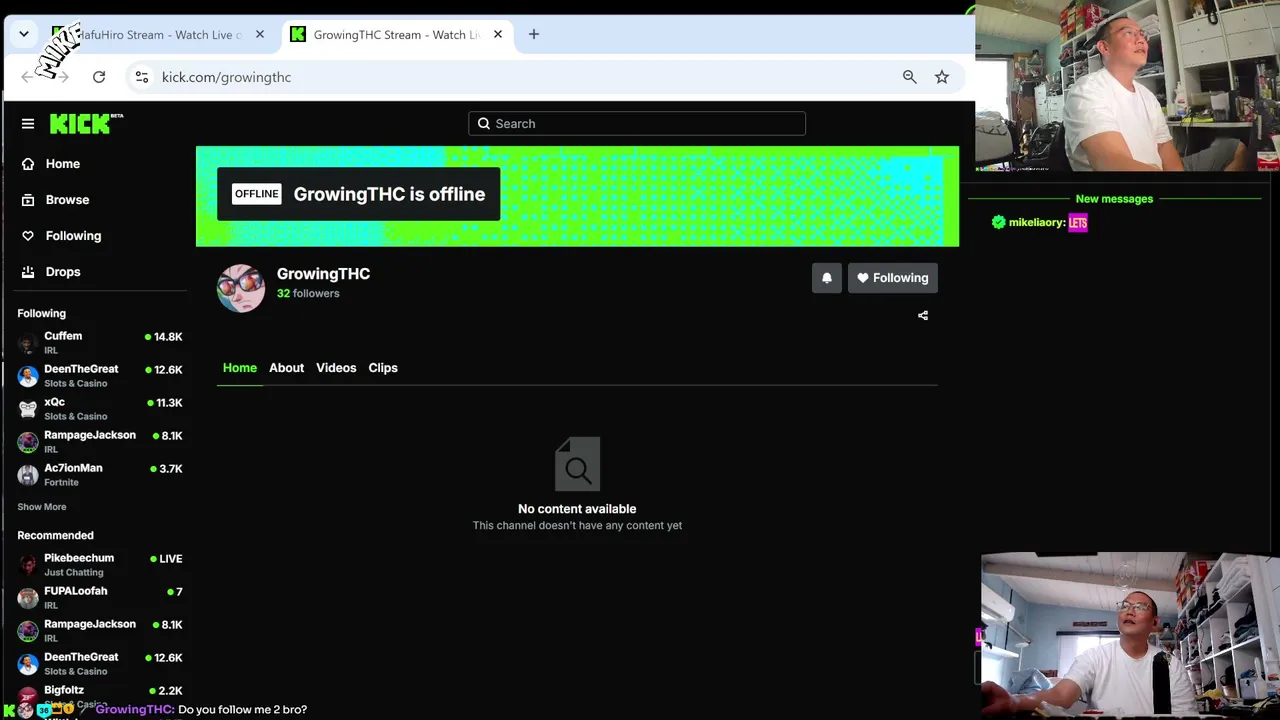Toggle the channel notification bell
Viewport: 1280px width, 720px height.
tap(827, 278)
